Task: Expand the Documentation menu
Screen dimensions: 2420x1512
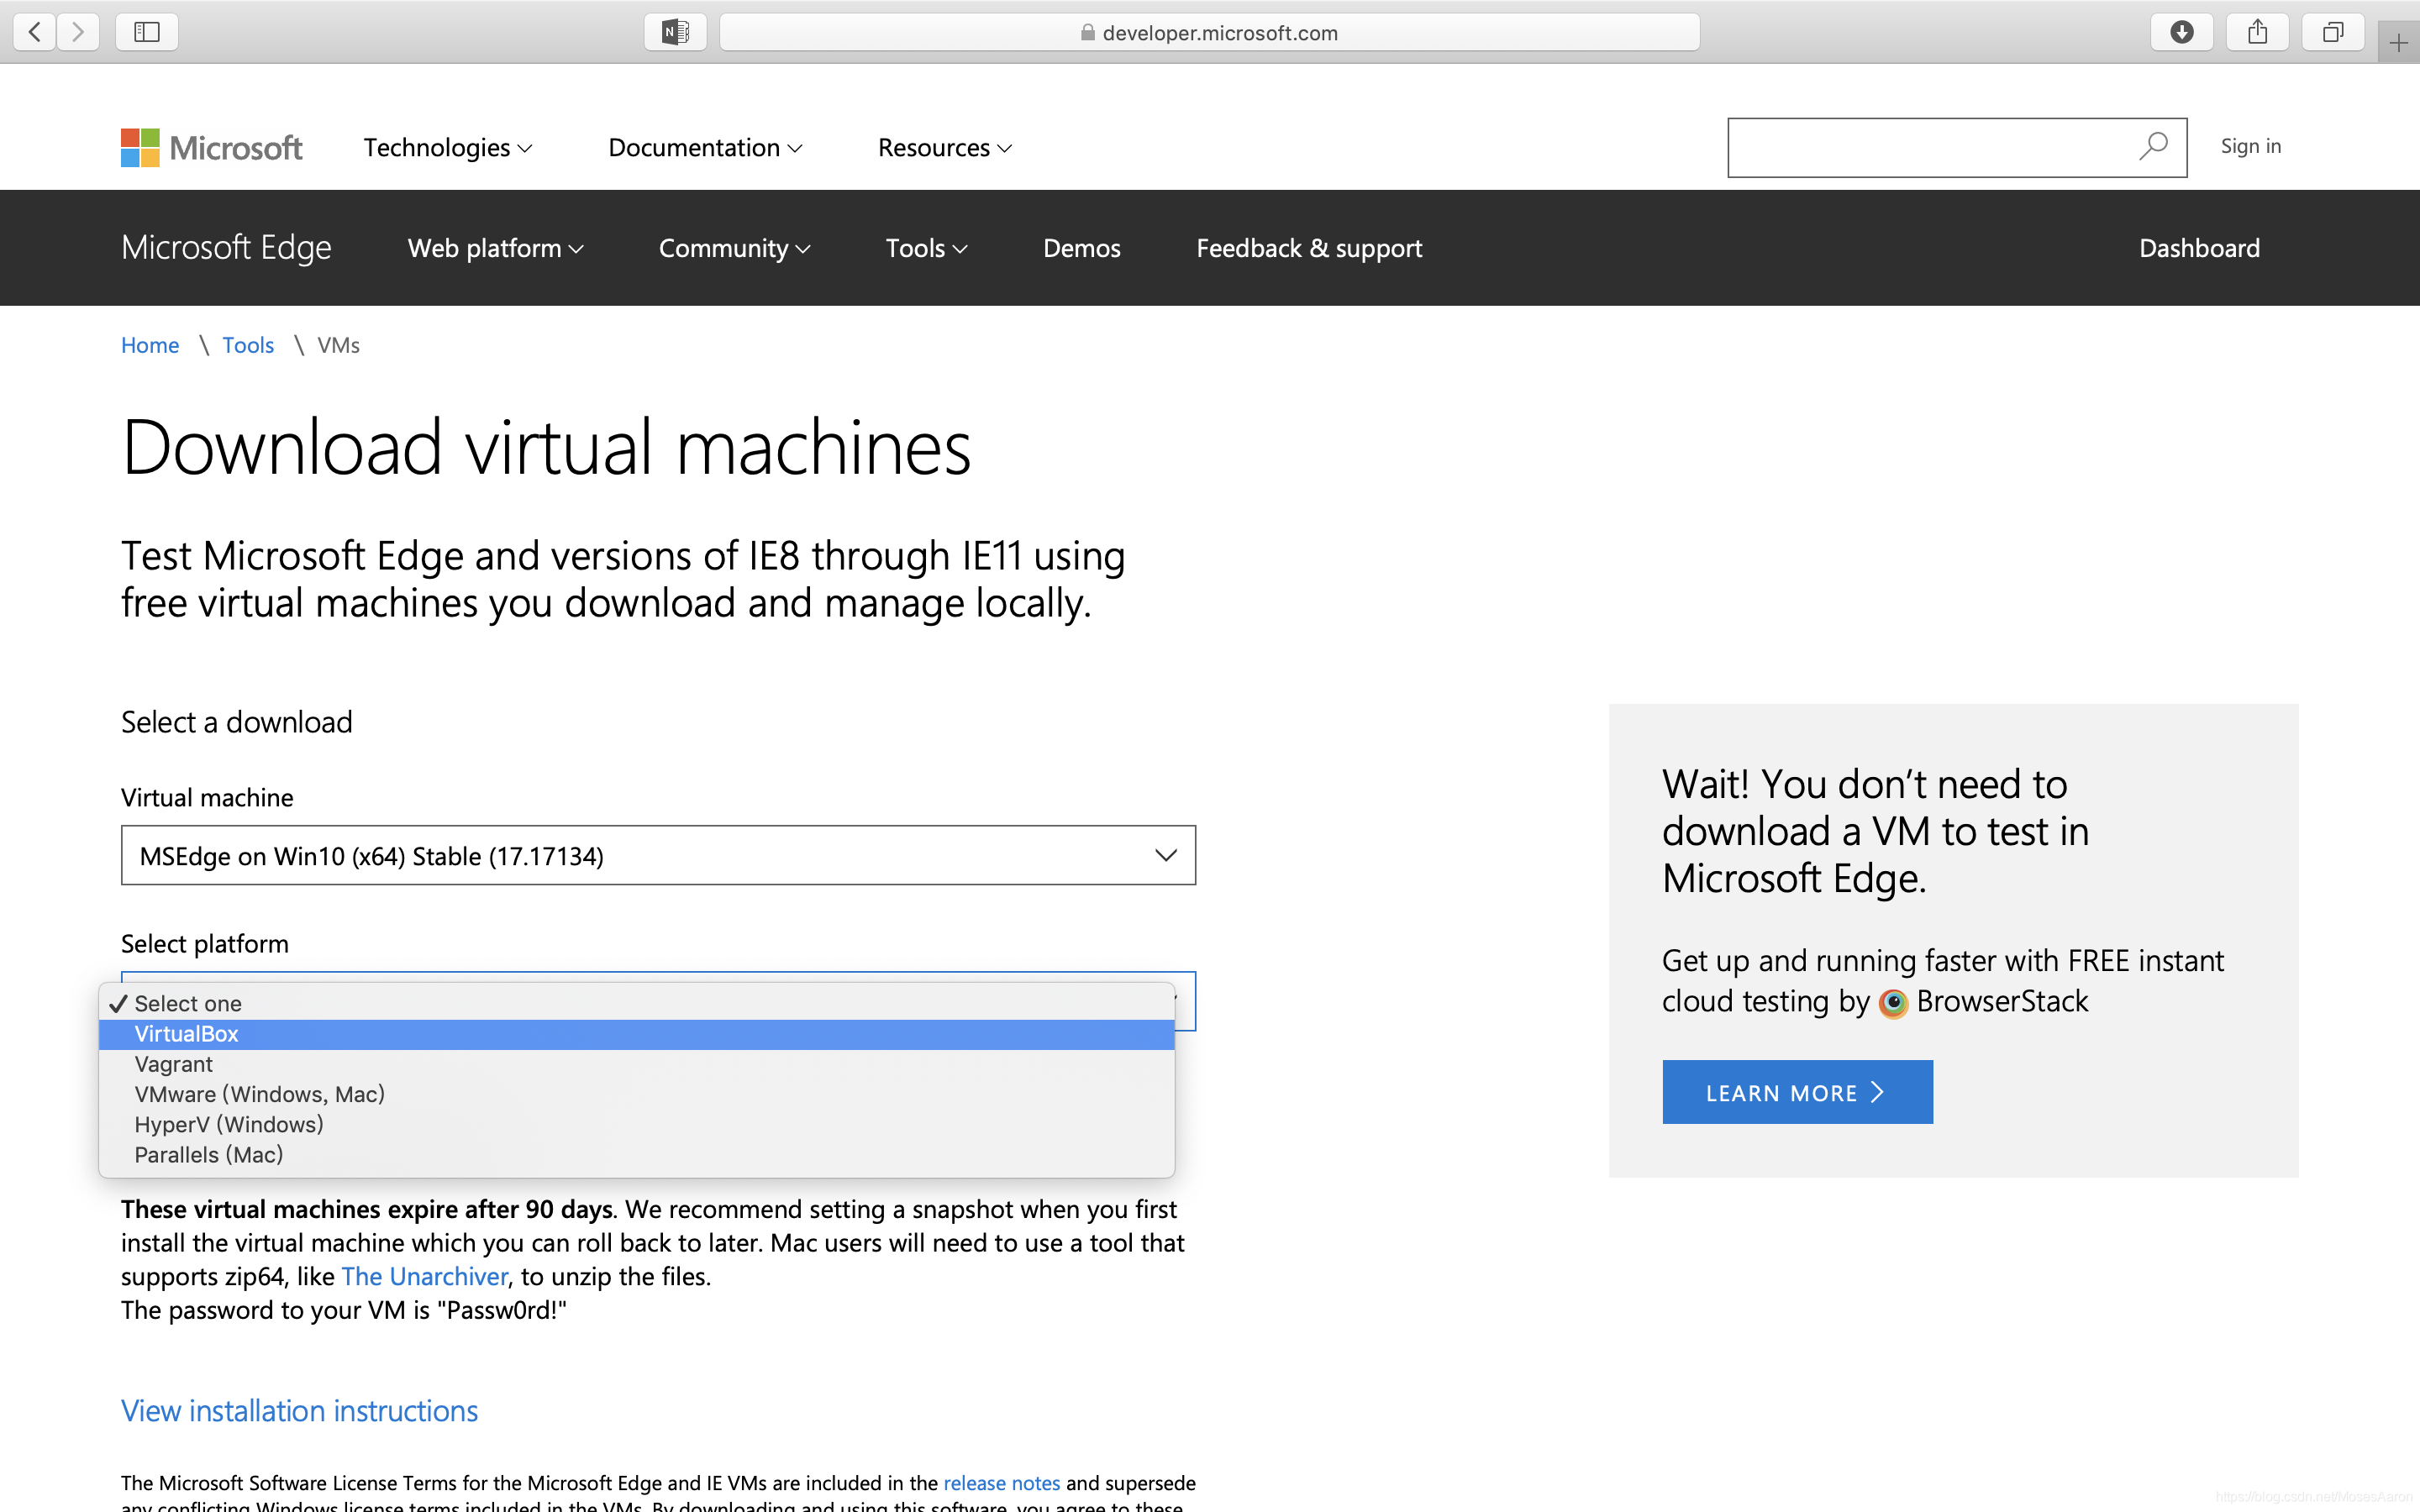Action: pos(705,148)
